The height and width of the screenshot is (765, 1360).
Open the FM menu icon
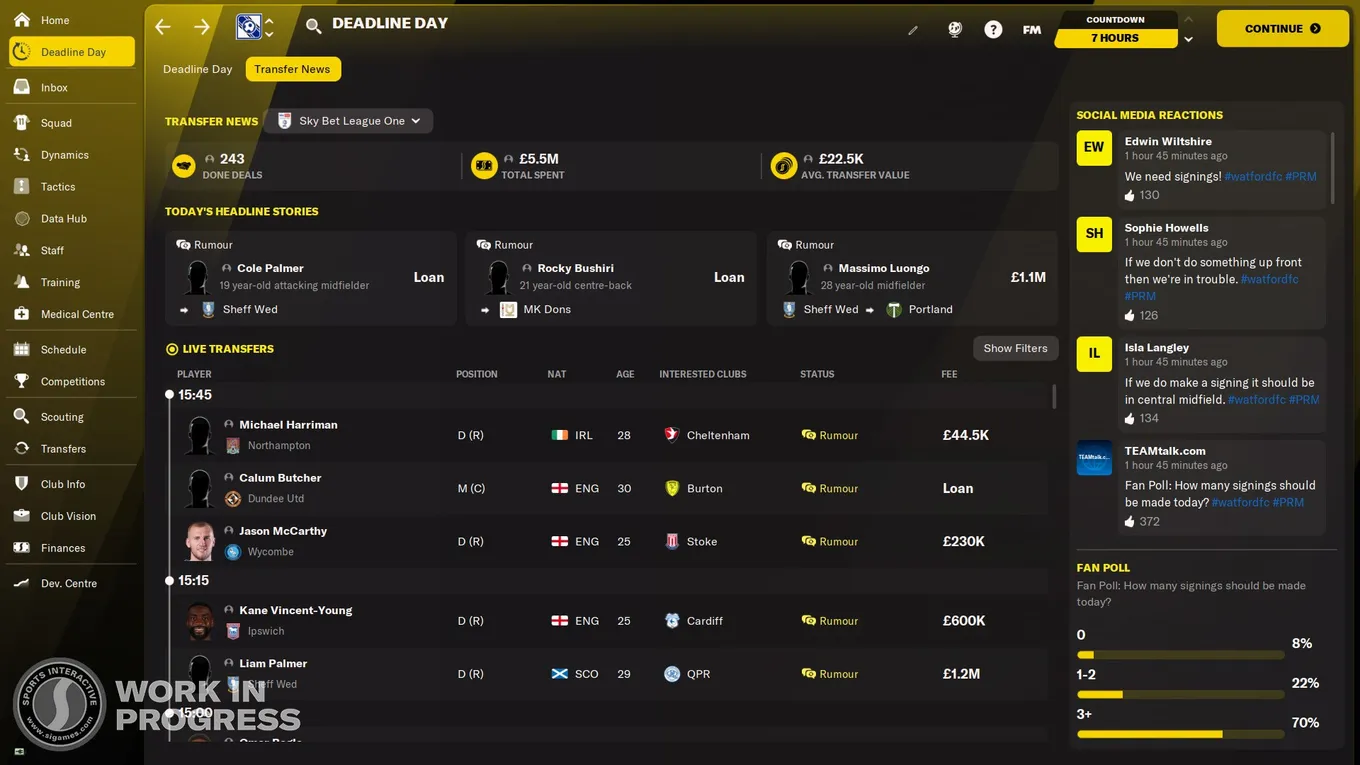coord(1032,30)
